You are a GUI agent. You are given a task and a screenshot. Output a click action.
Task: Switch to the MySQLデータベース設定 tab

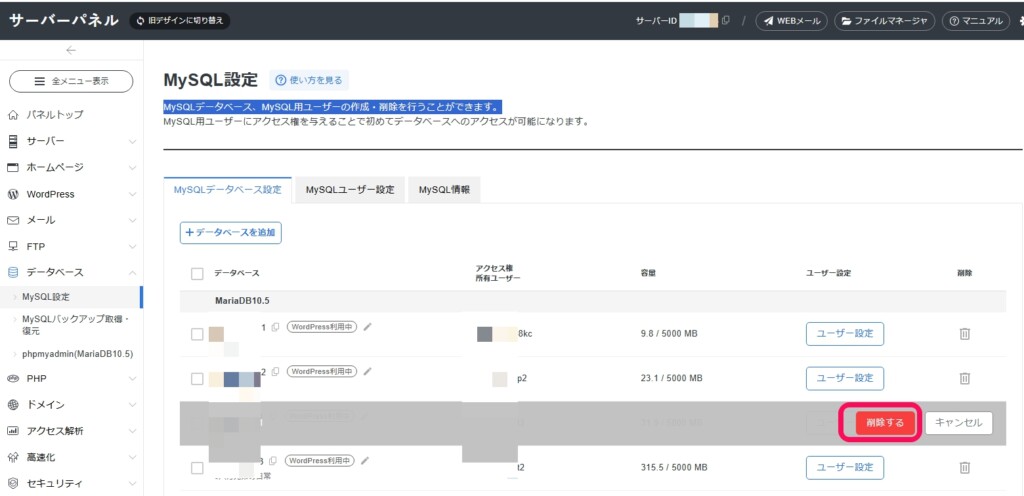pyautogui.click(x=227, y=190)
